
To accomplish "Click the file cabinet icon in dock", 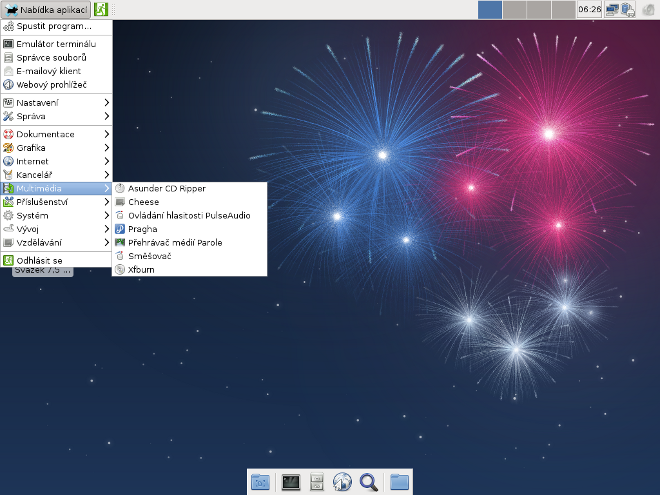I will tap(317, 482).
